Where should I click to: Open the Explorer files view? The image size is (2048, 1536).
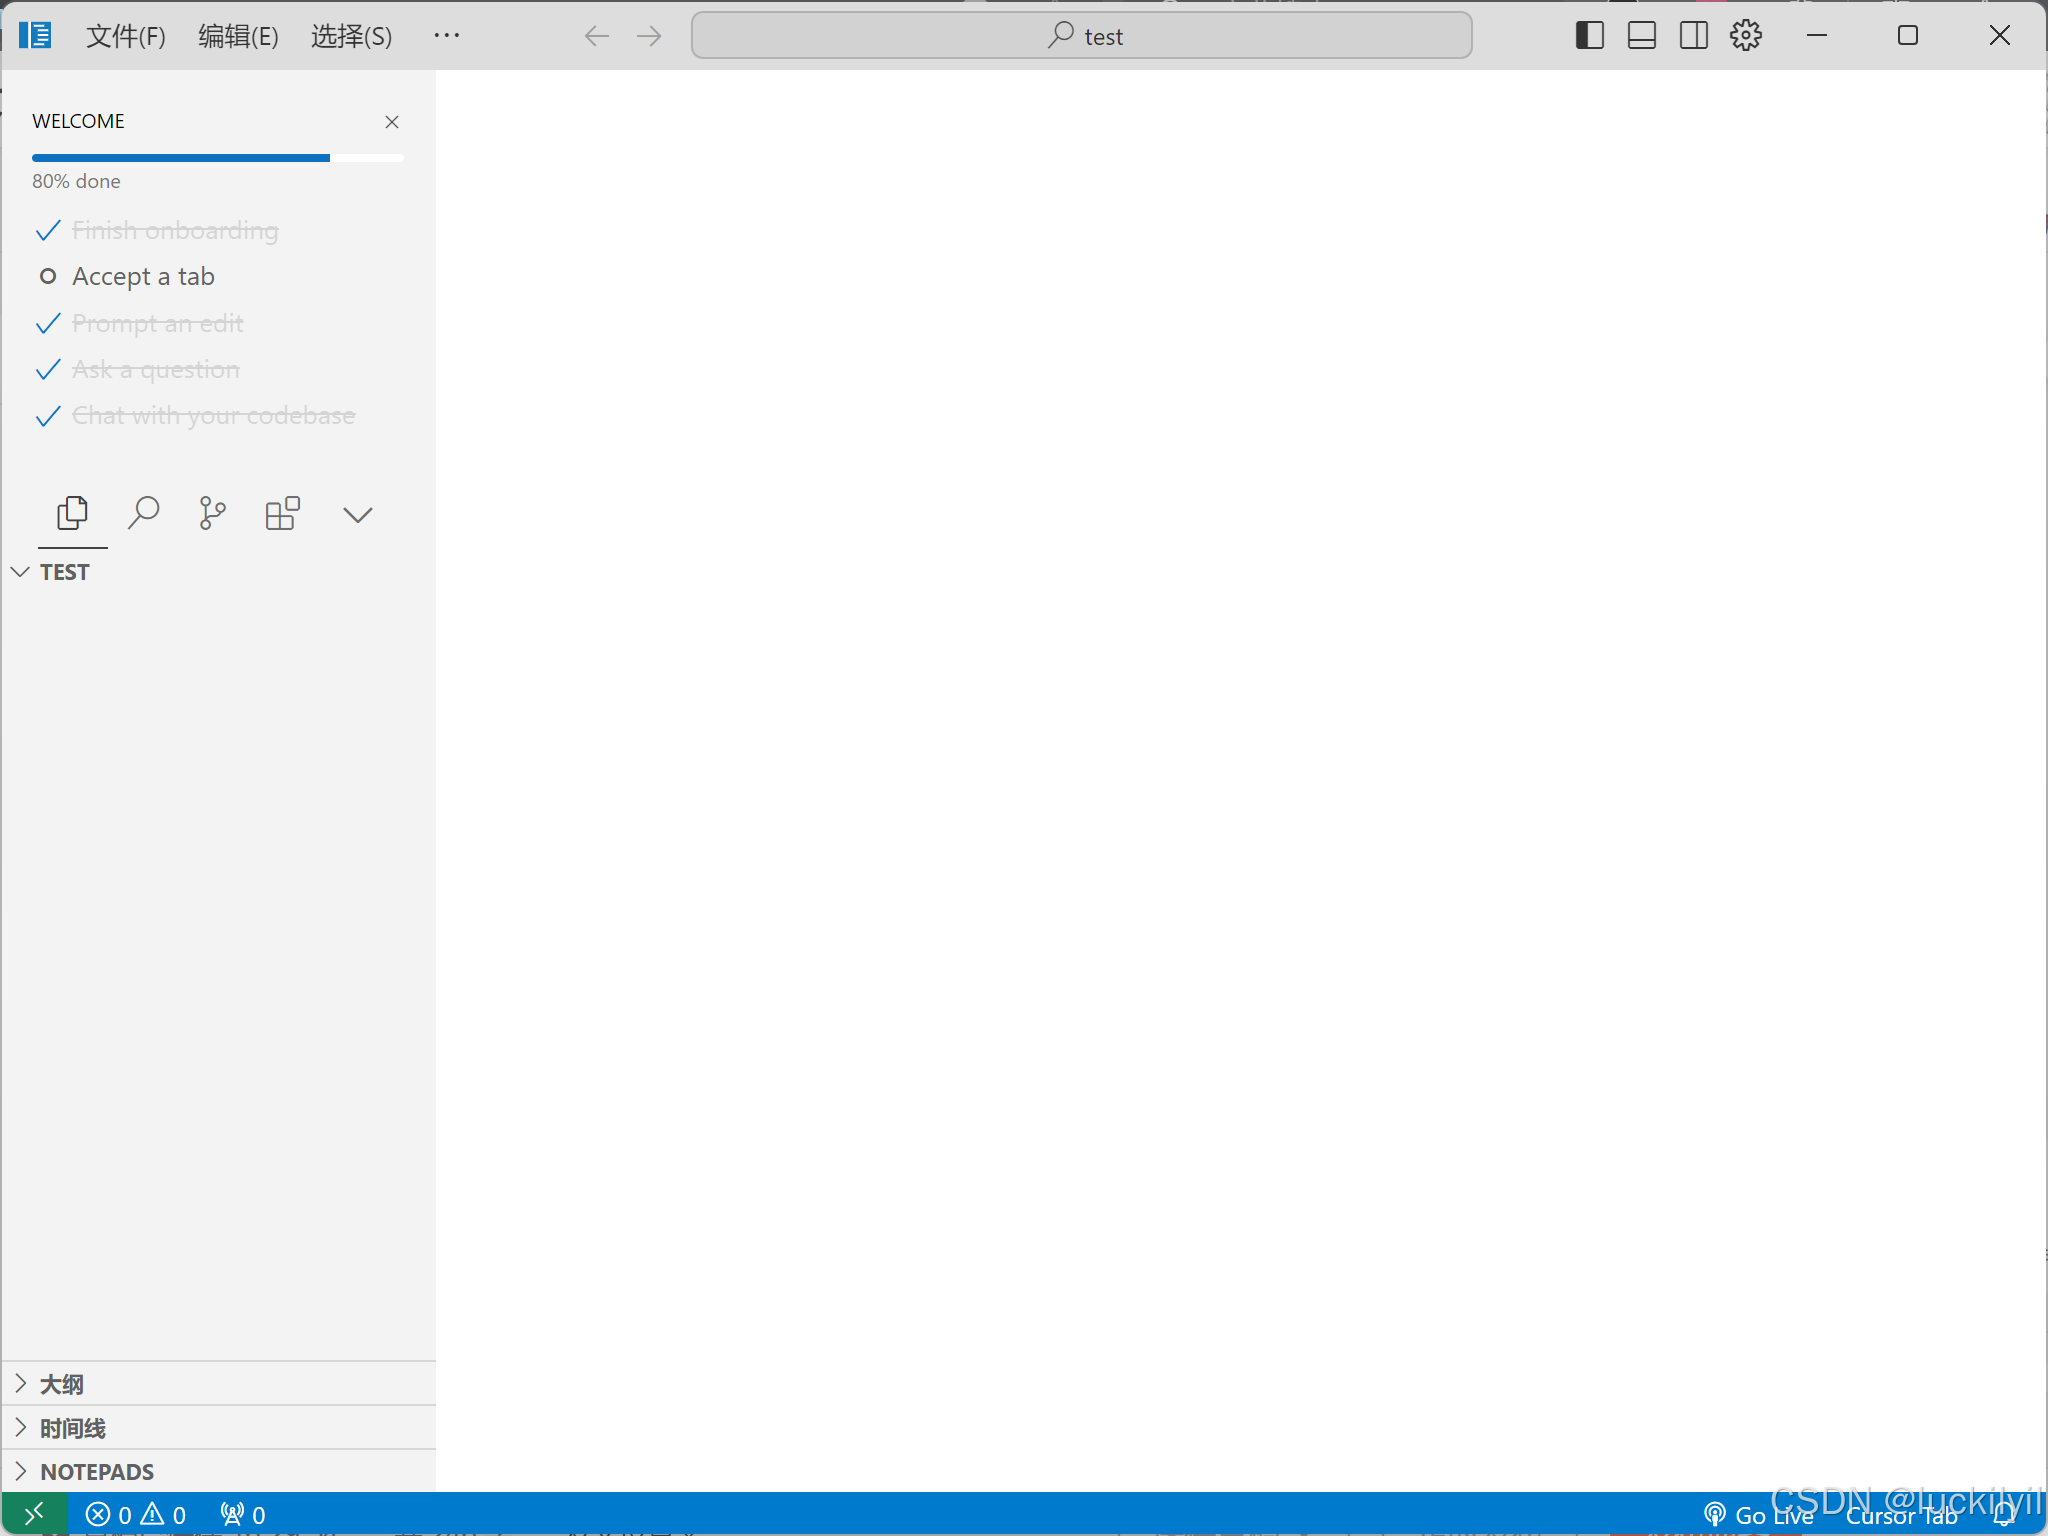click(x=72, y=514)
